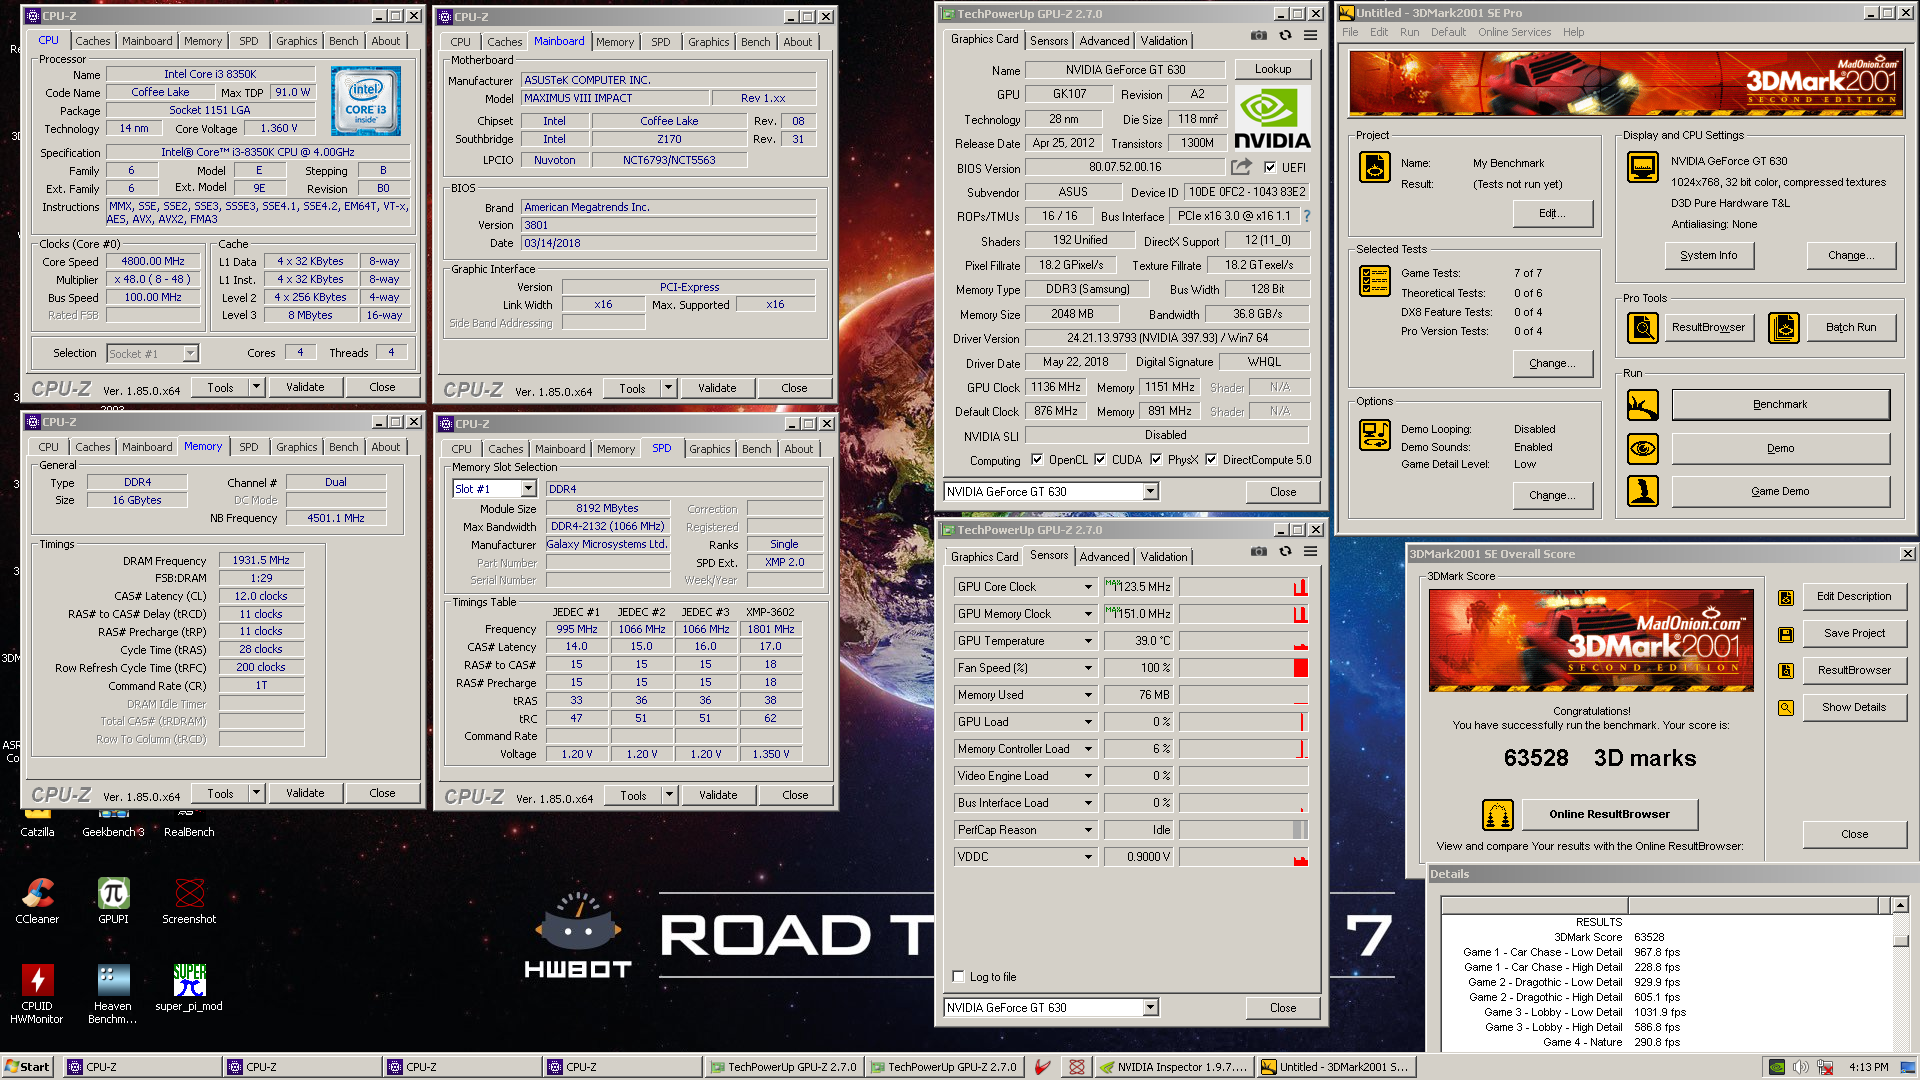Click Validate button in CPU-Z SPD window
This screenshot has width=1920, height=1080.
click(x=718, y=795)
